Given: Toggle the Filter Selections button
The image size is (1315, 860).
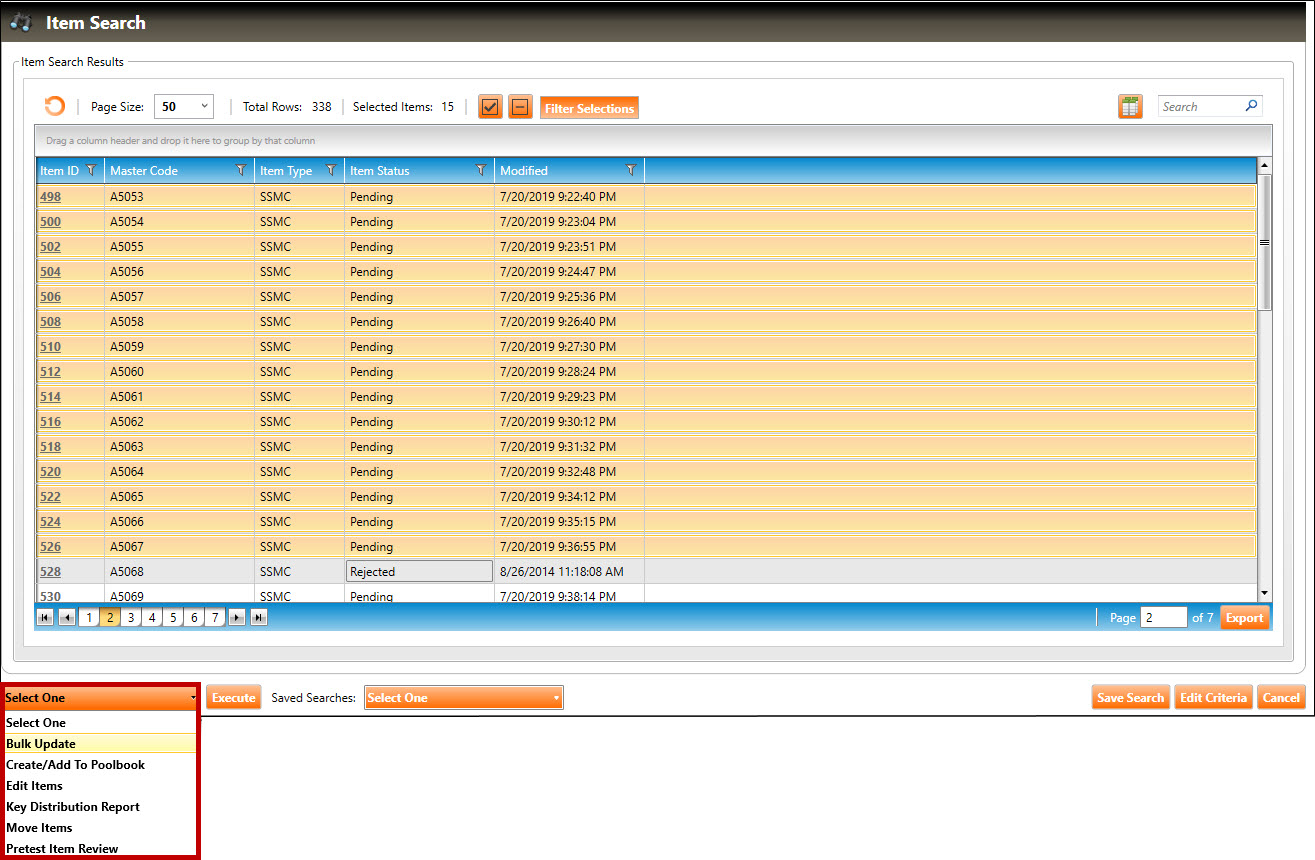Looking at the screenshot, I should tap(589, 108).
